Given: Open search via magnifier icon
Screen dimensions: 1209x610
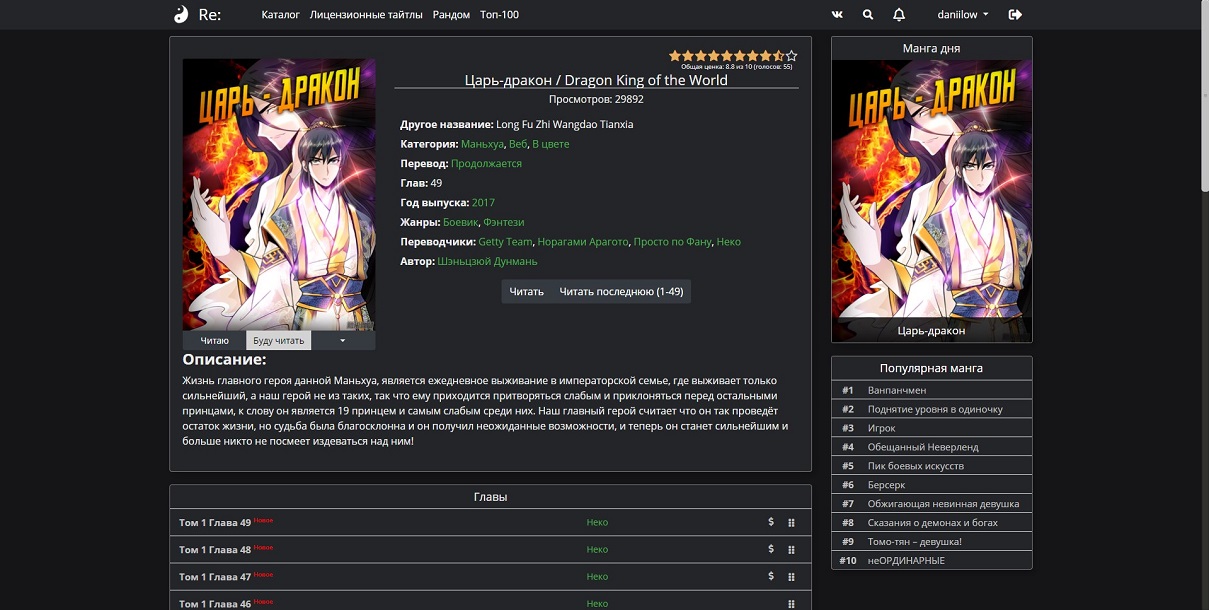Looking at the screenshot, I should [x=868, y=14].
